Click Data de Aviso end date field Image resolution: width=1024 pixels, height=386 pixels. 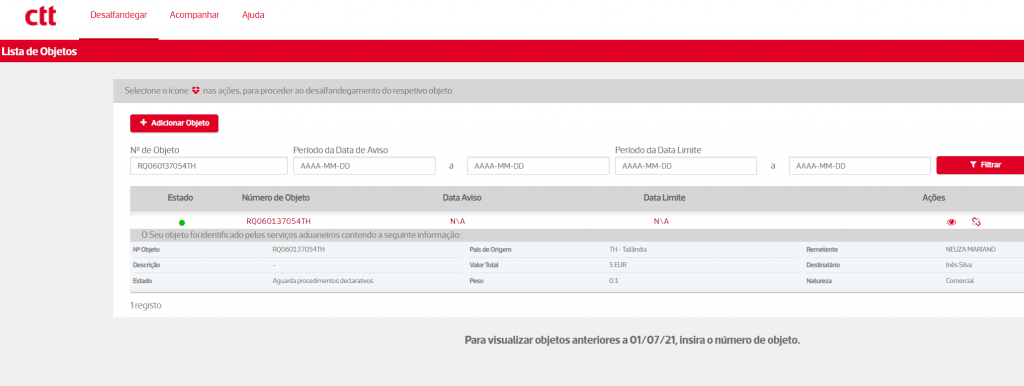coord(538,166)
